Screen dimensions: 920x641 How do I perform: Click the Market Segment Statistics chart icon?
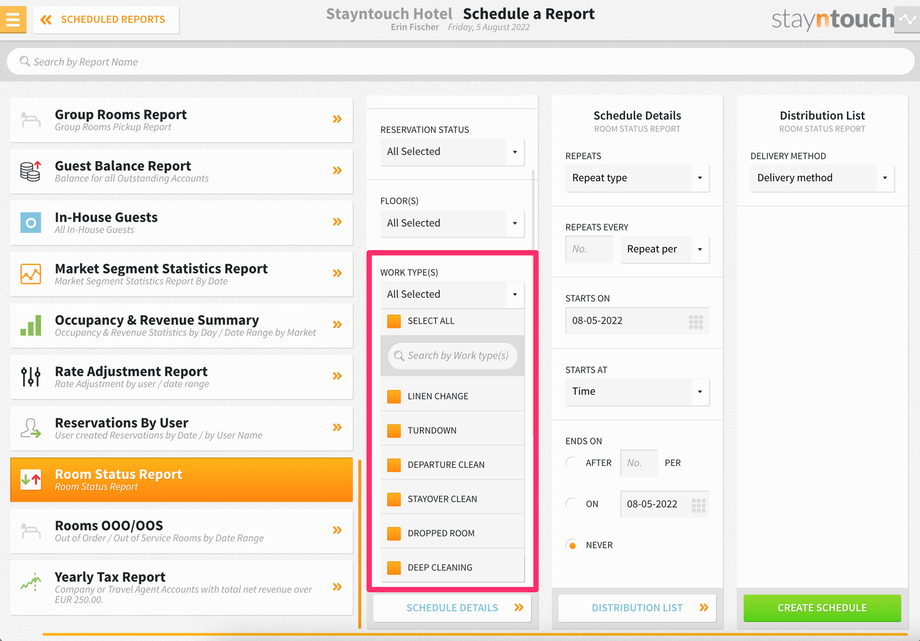click(x=31, y=274)
